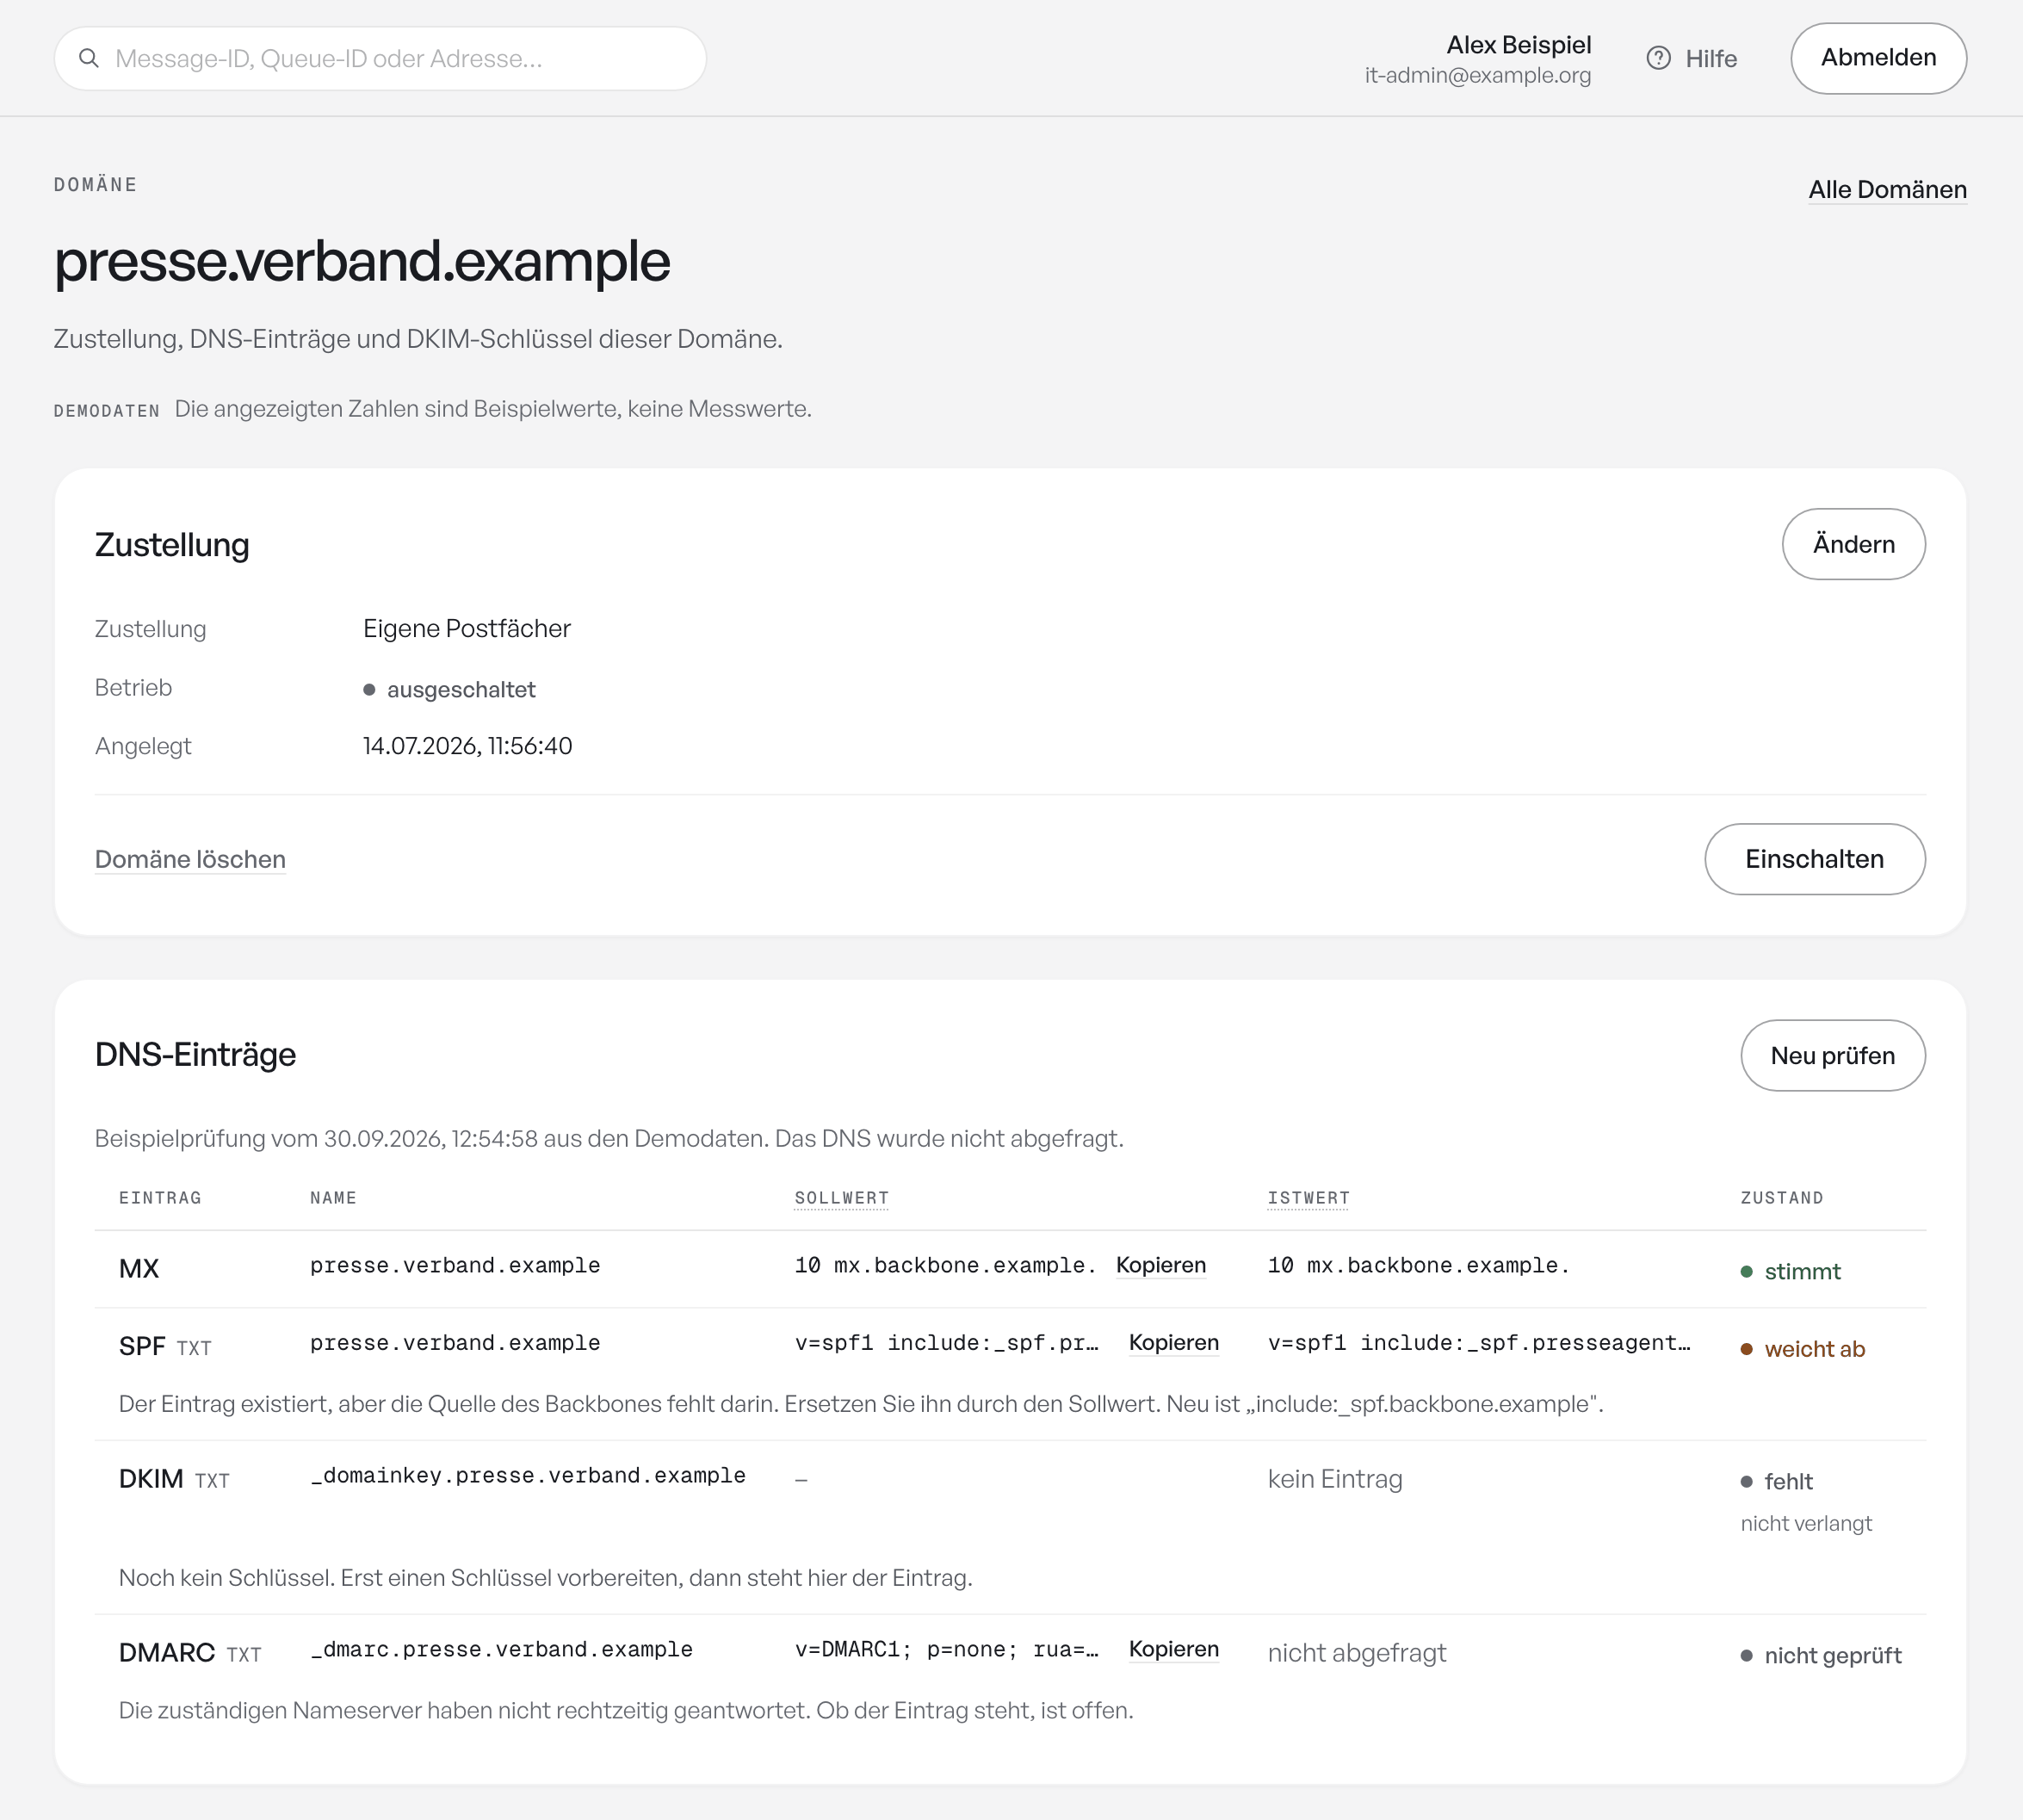Click the it-admin@example.org address
The width and height of the screenshot is (2023, 1820).
tap(1477, 75)
